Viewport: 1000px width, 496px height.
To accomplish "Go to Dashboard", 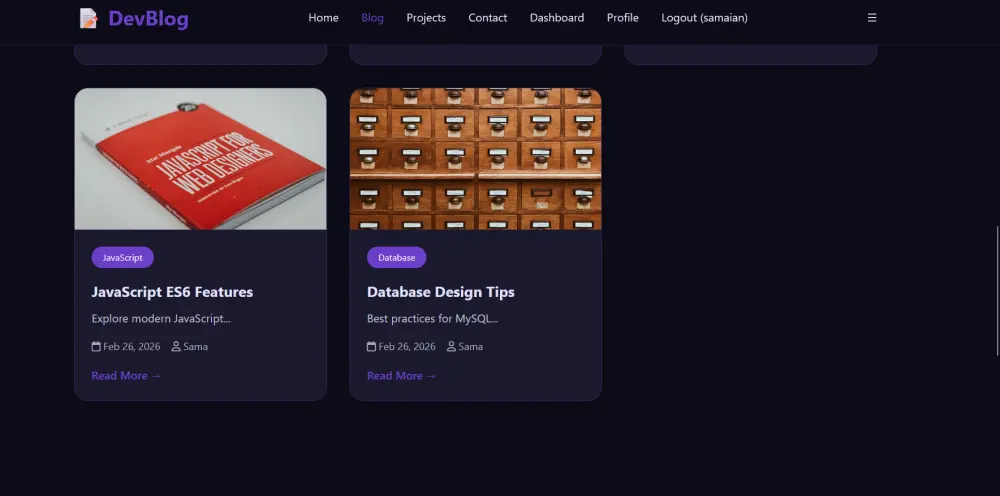I will (x=557, y=18).
